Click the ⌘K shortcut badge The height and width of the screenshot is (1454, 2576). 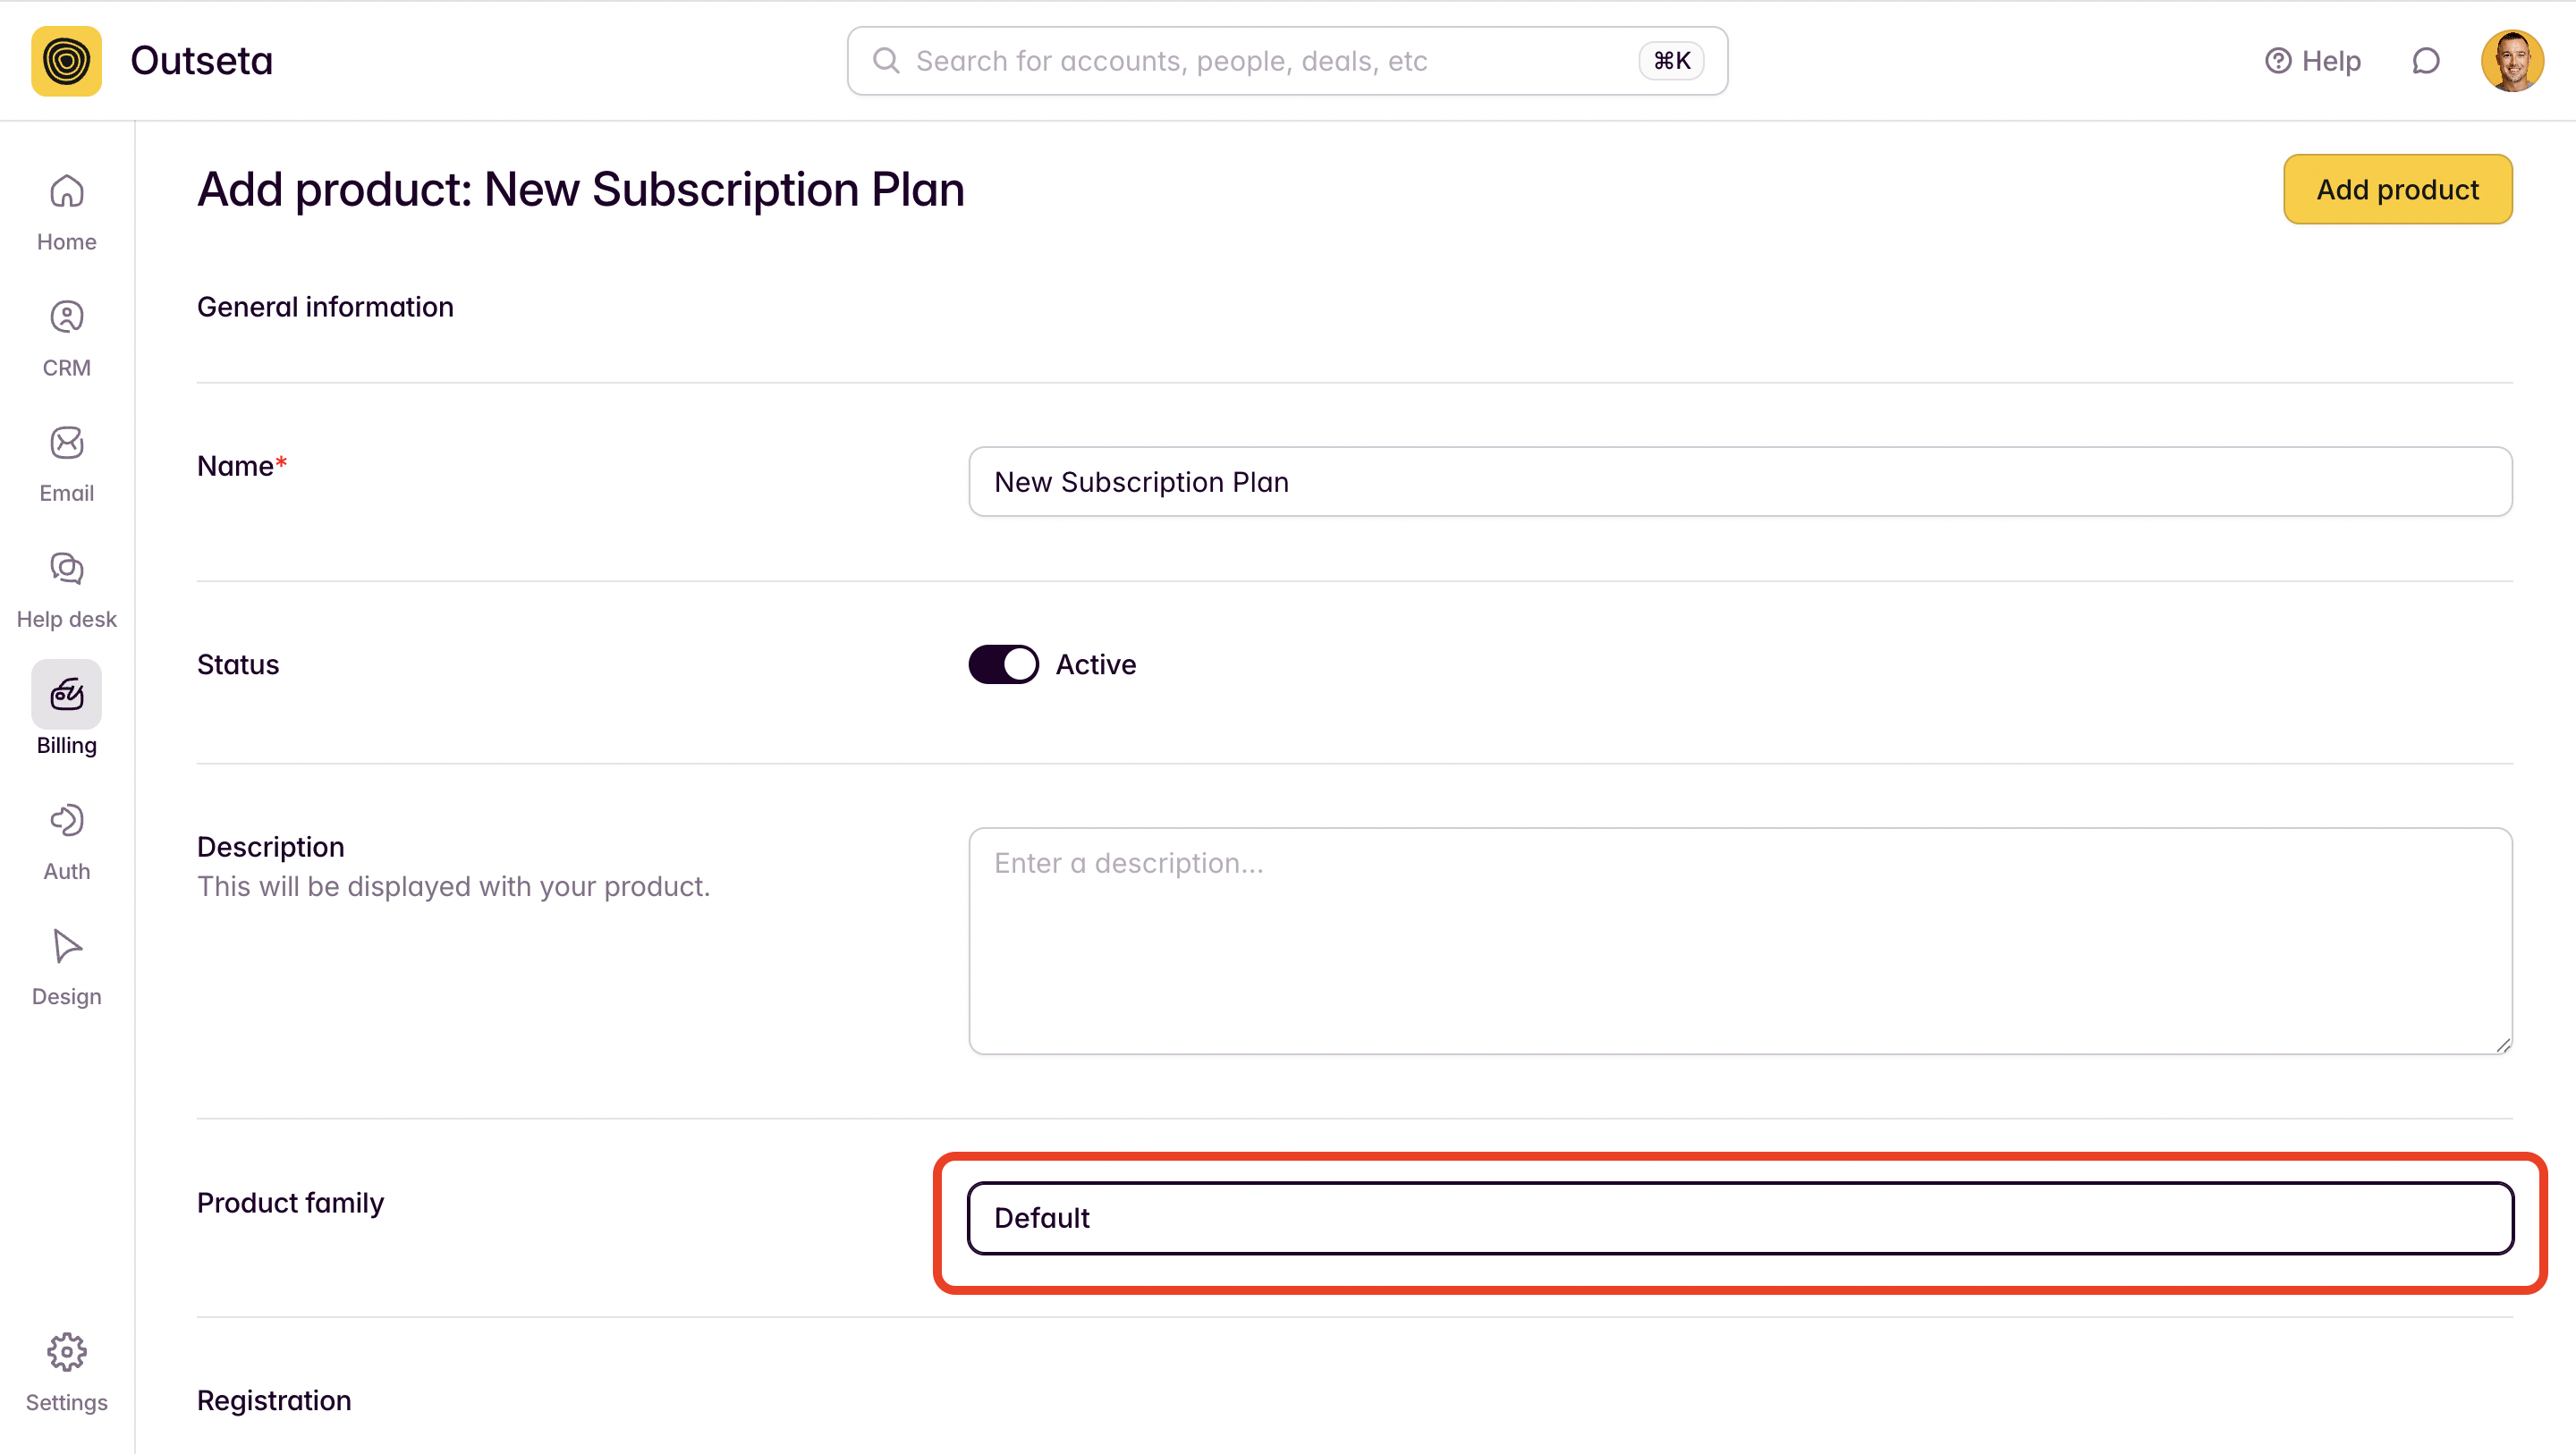(x=1671, y=61)
